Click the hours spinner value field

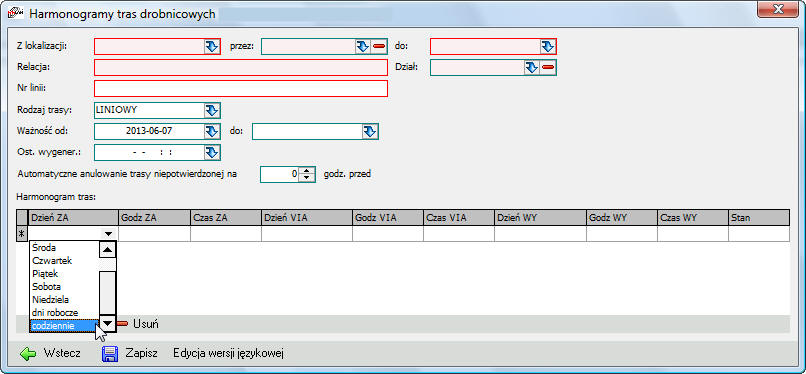pyautogui.click(x=280, y=174)
